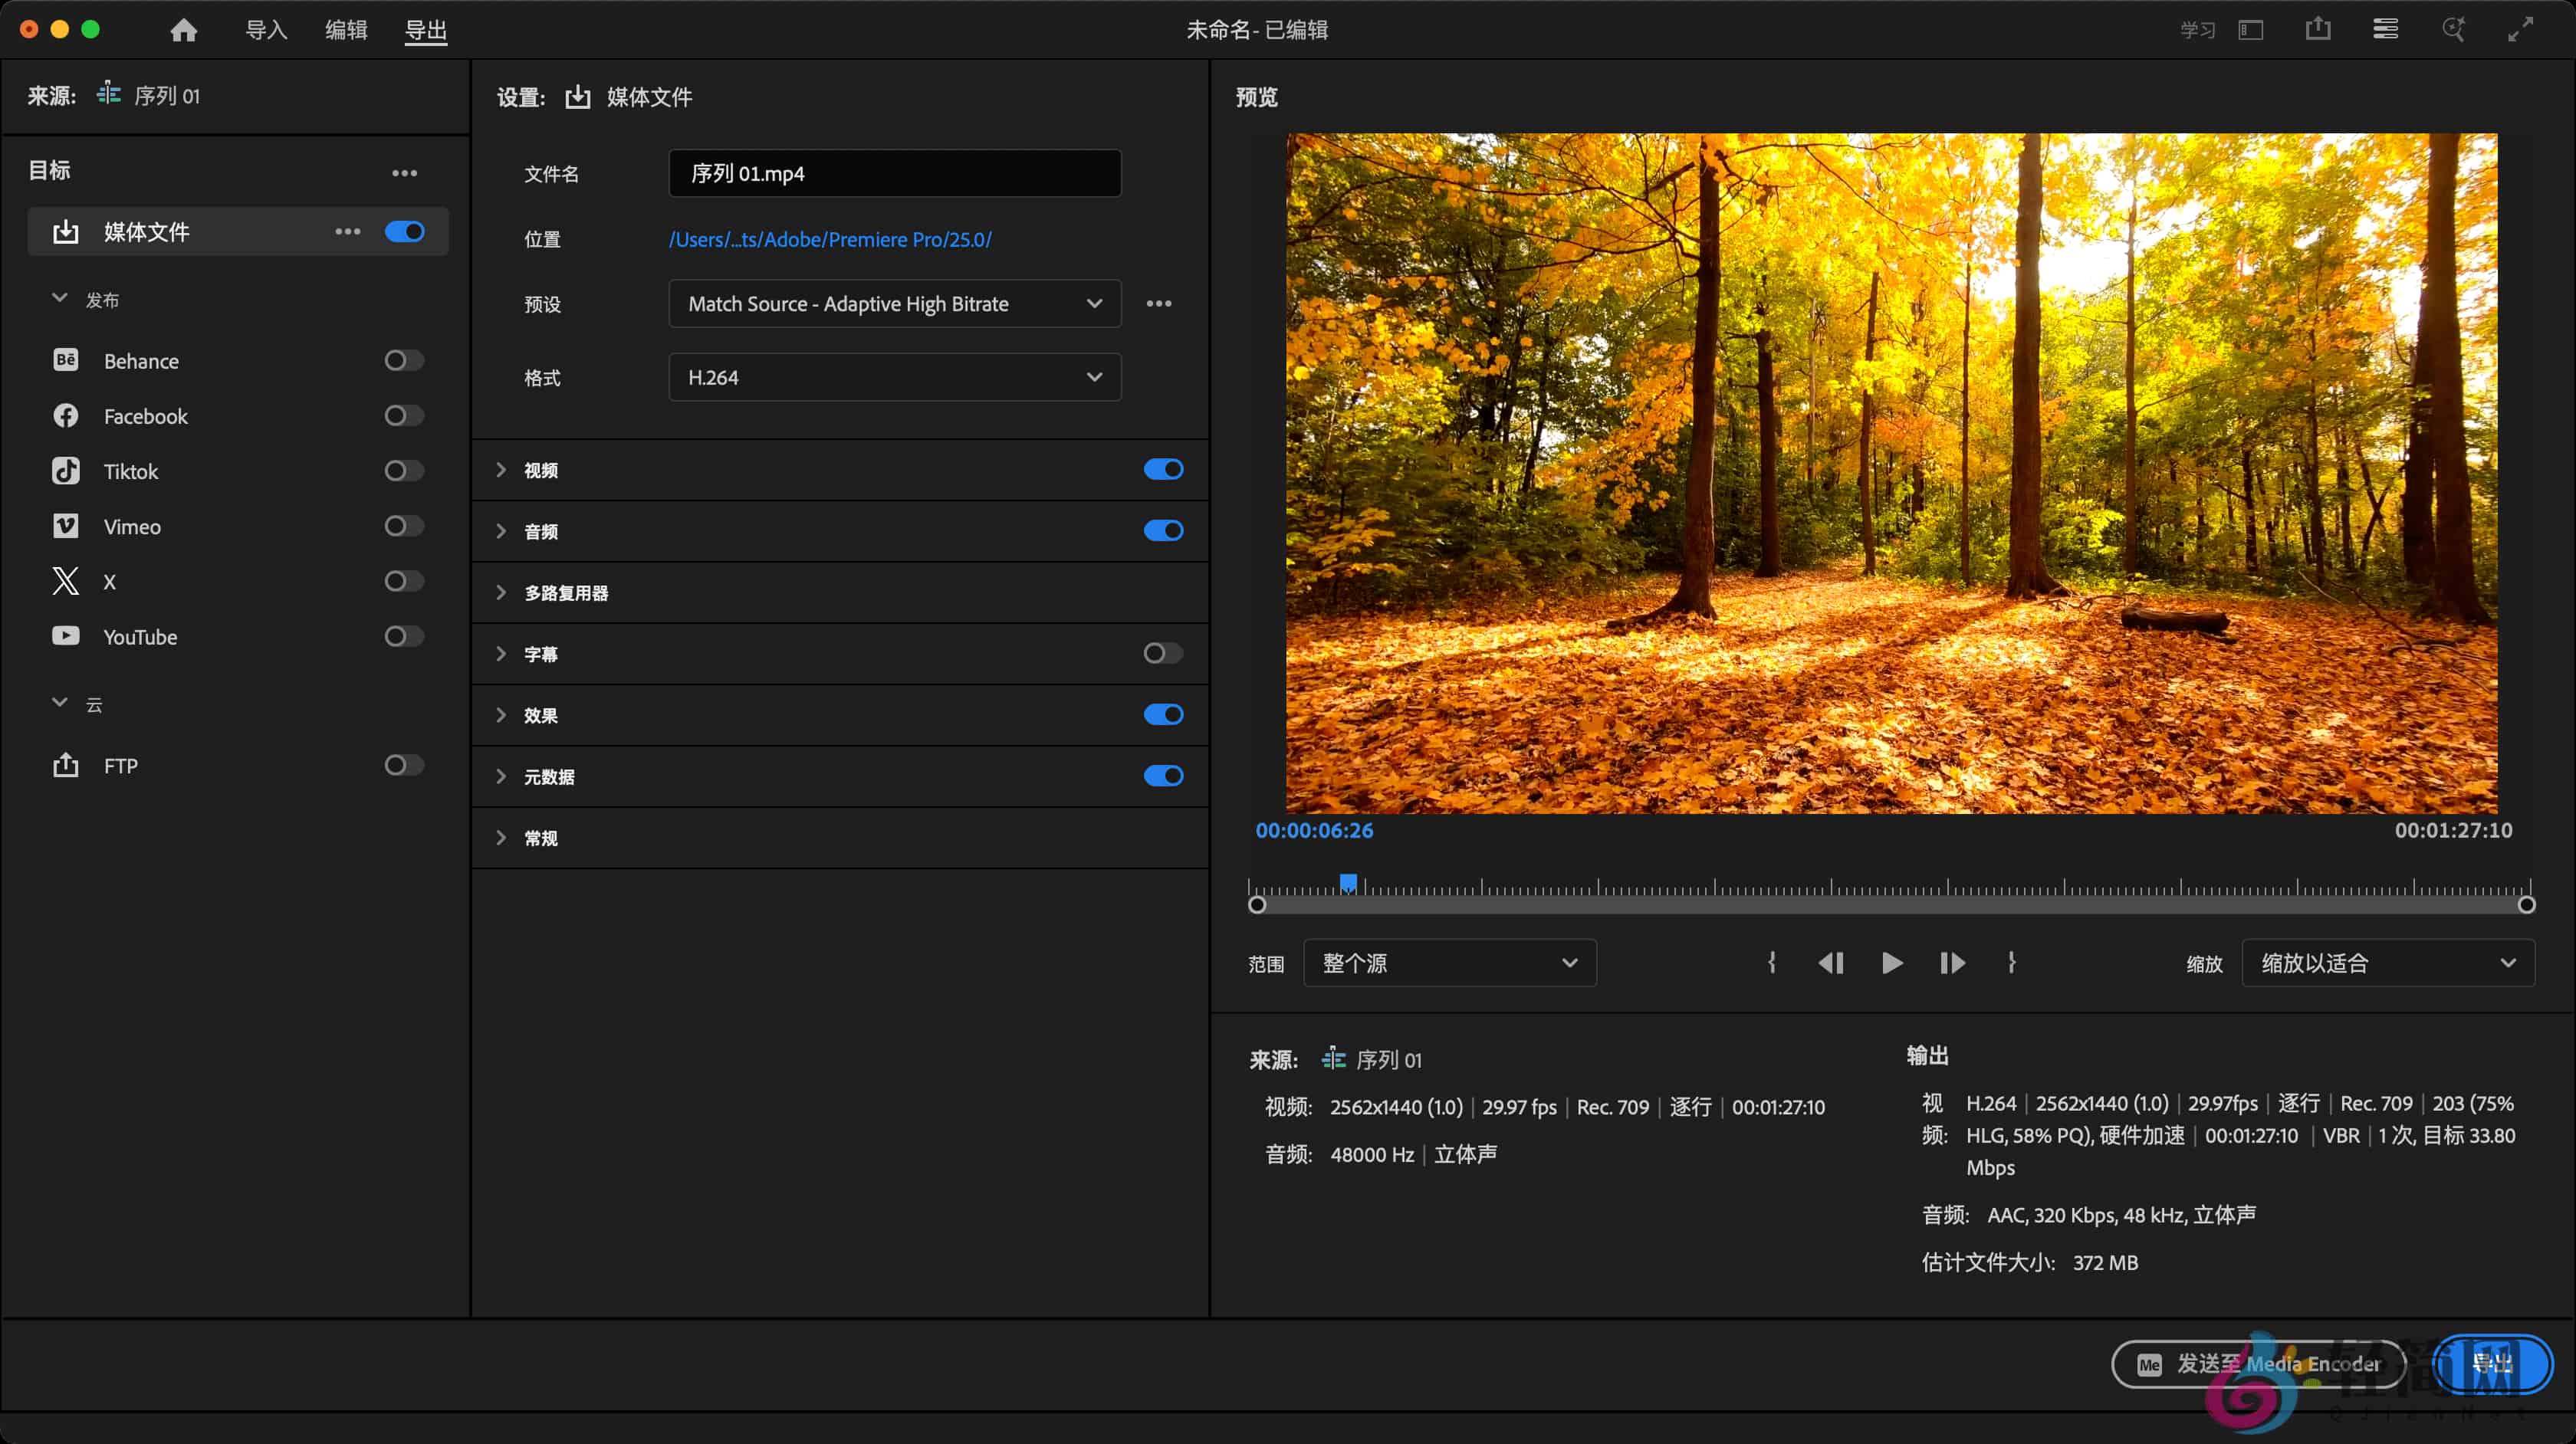Open the Match Source preset dropdown
The height and width of the screenshot is (1444, 2576).
coord(893,303)
